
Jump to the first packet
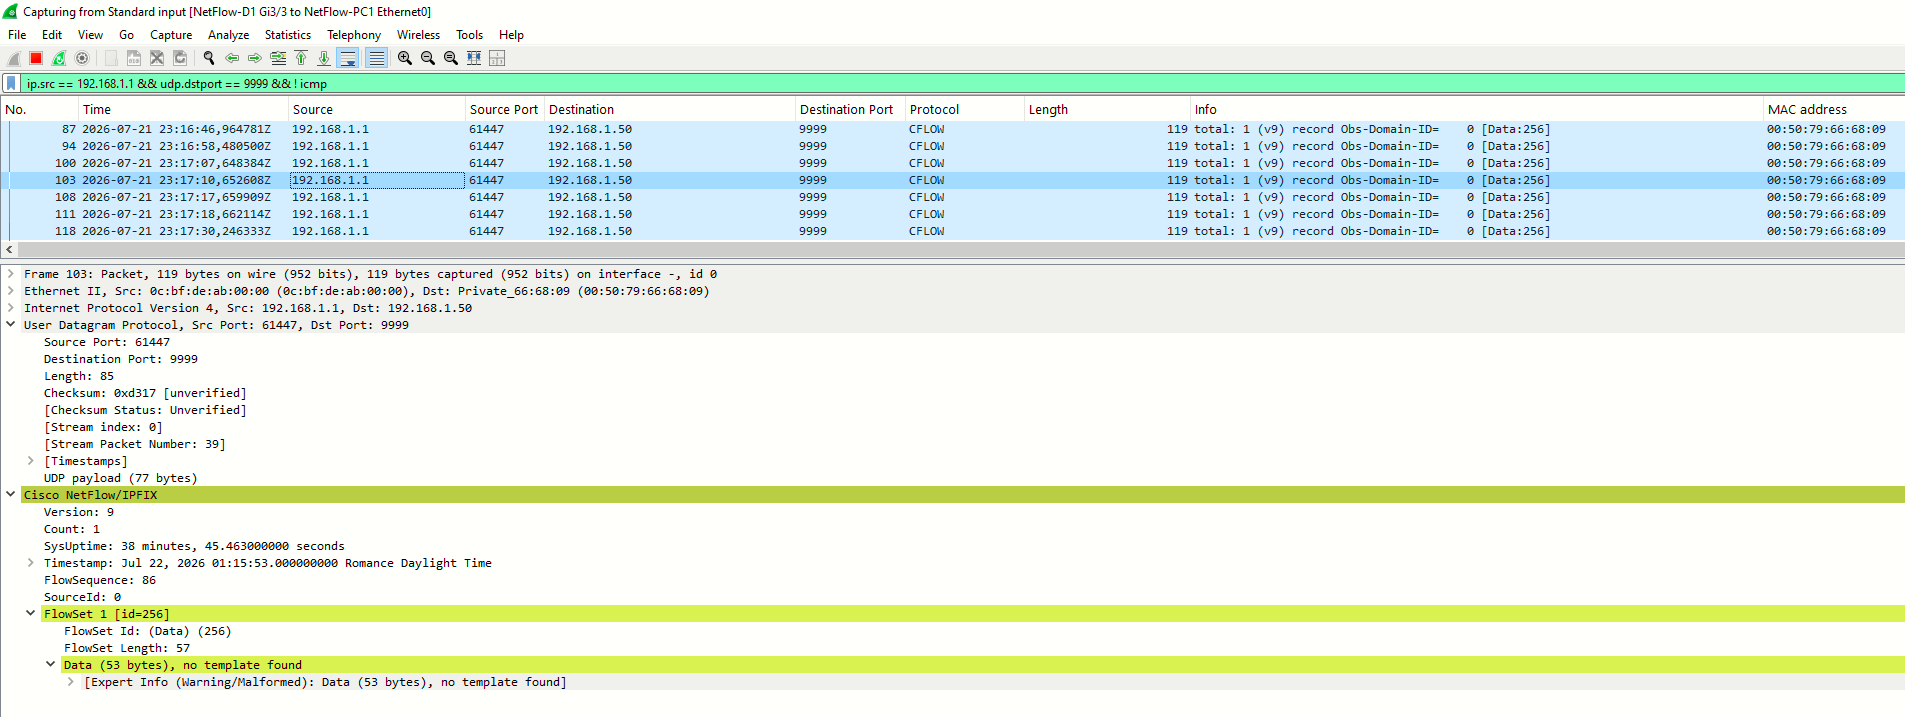point(301,58)
